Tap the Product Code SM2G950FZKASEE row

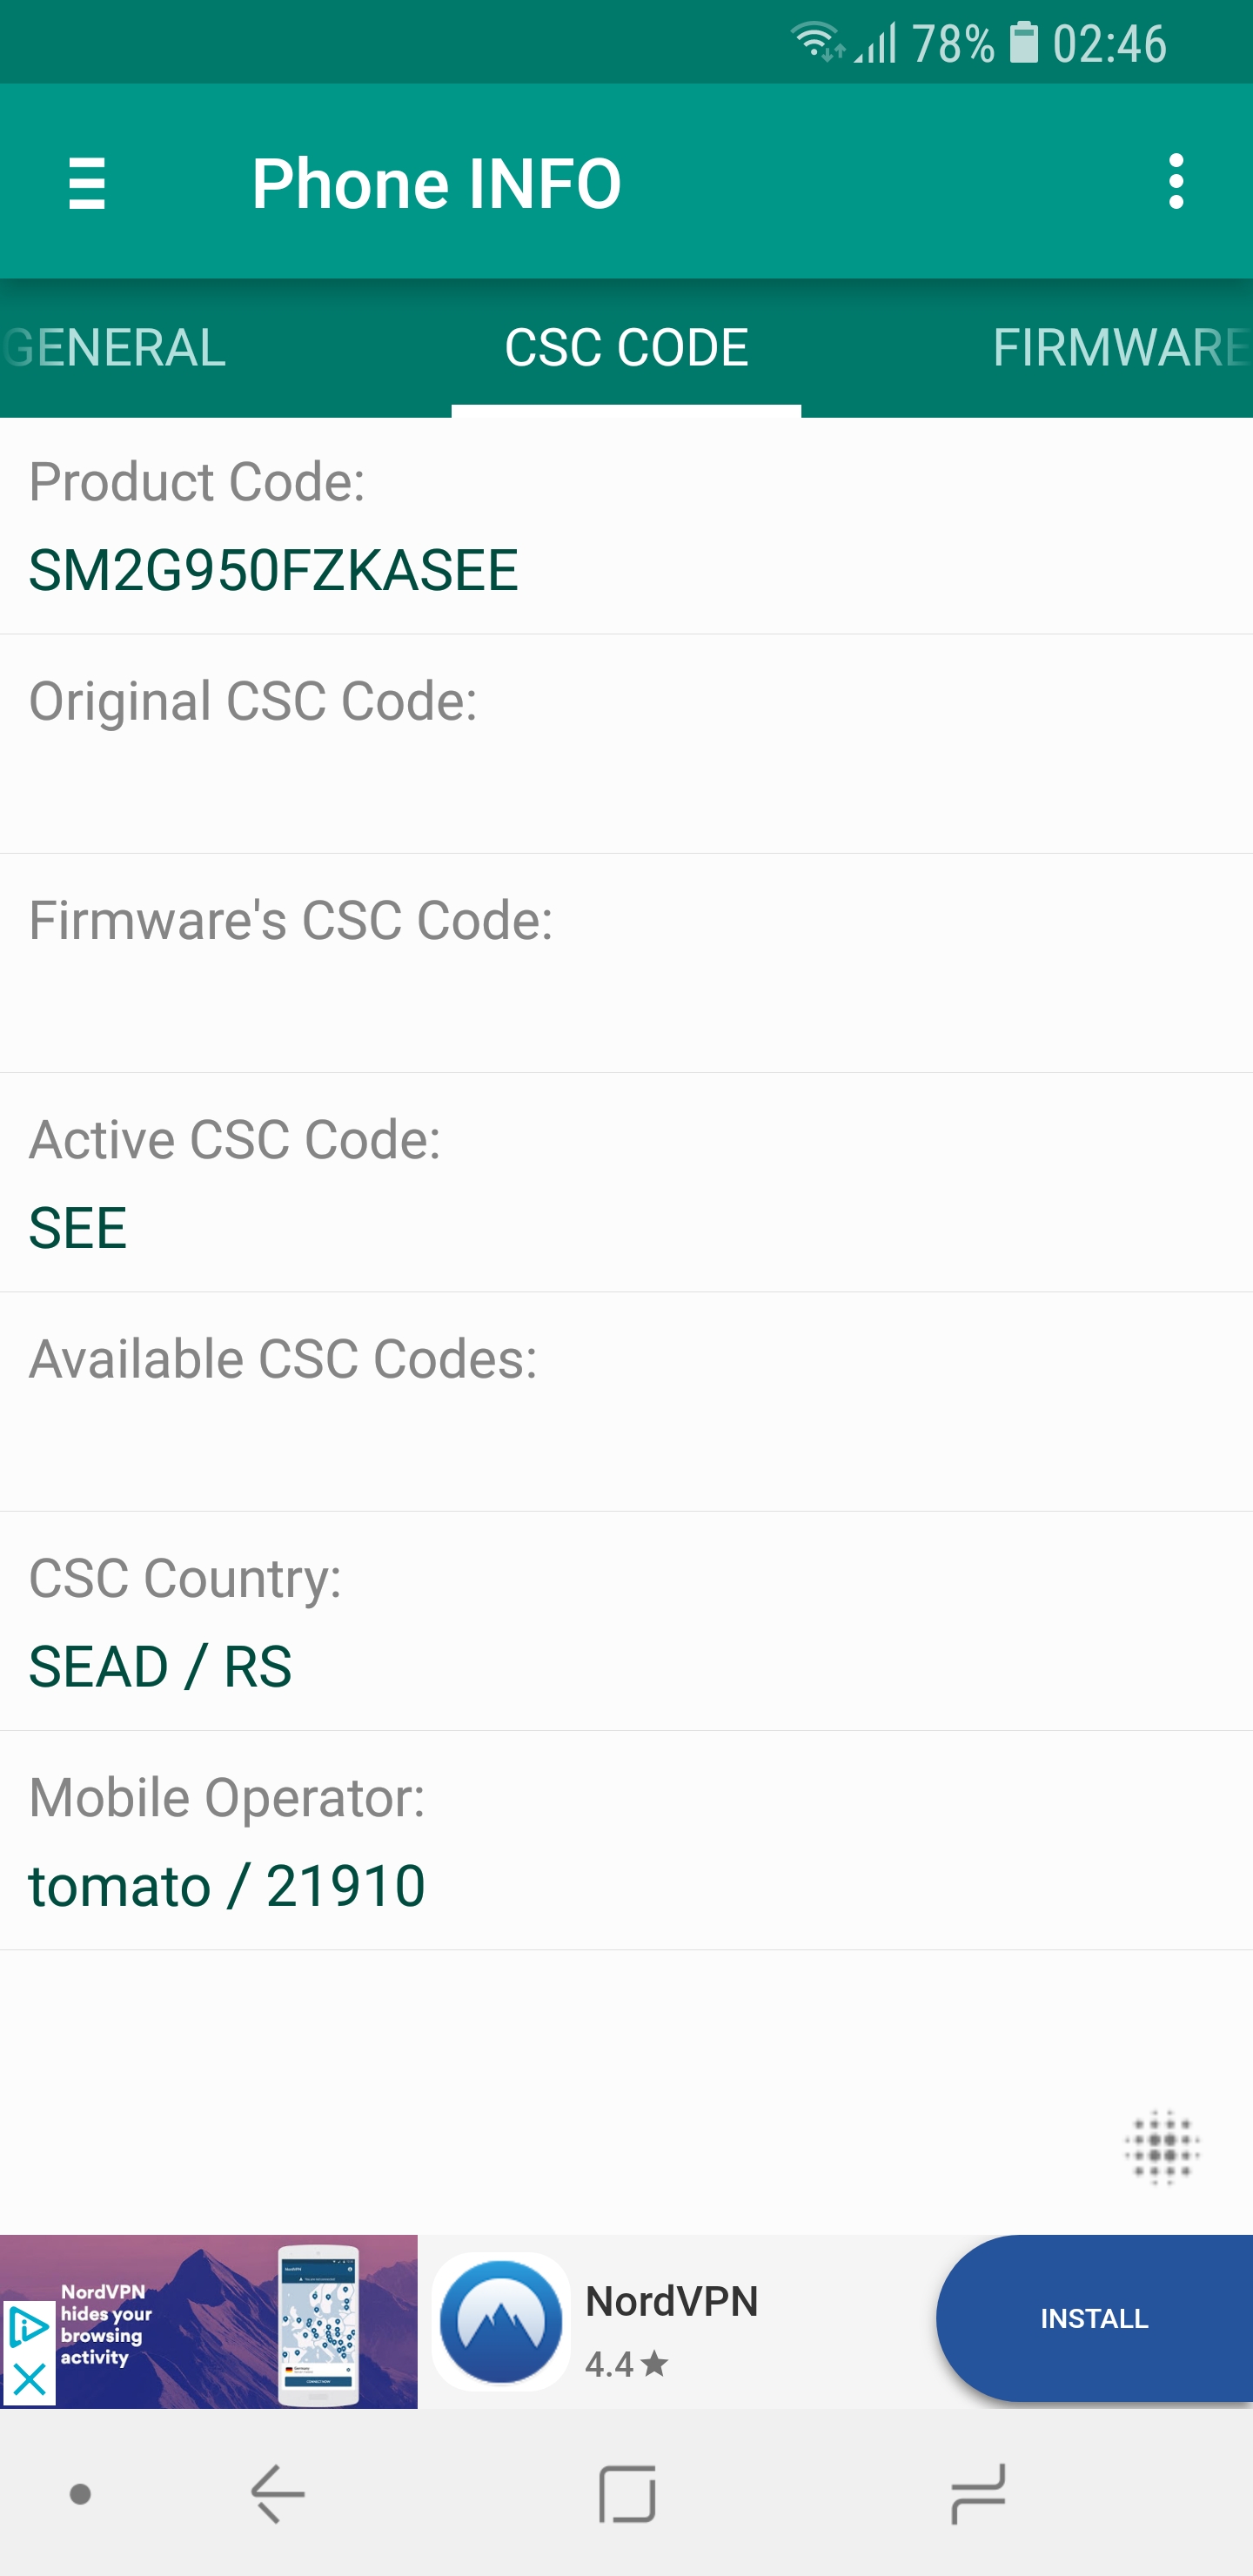coord(626,527)
